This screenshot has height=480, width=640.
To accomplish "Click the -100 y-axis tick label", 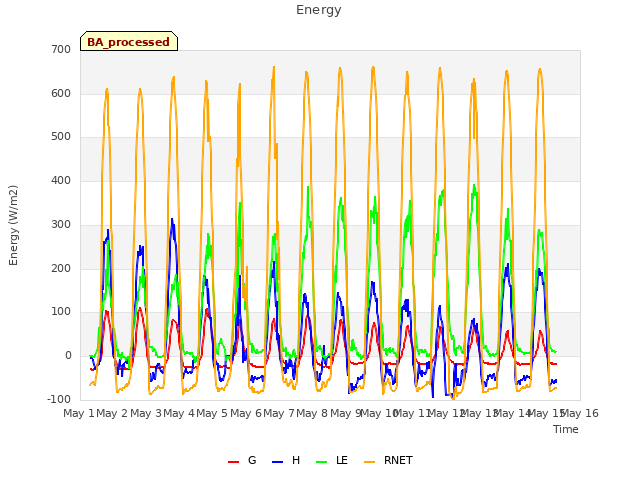I will [59, 399].
